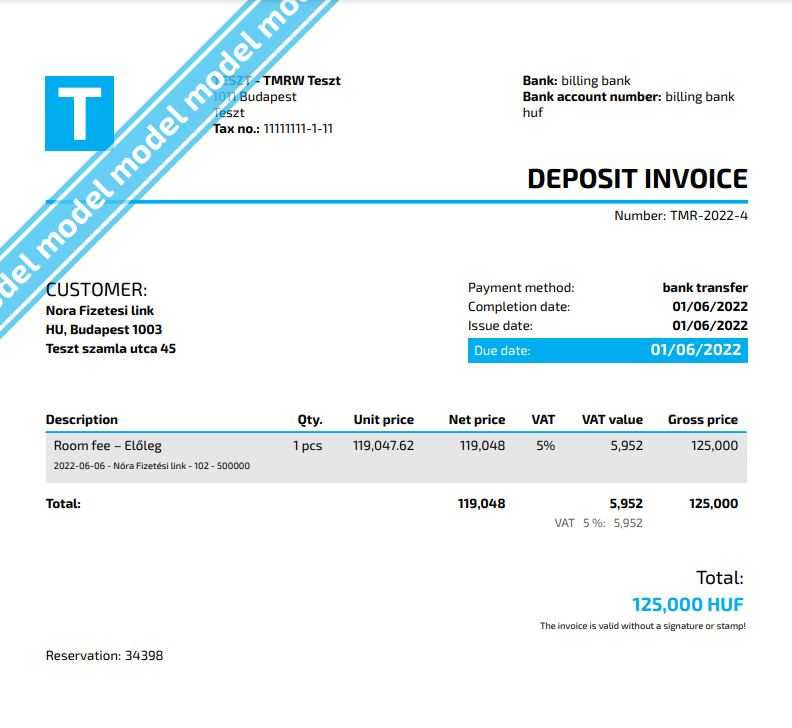The height and width of the screenshot is (728, 792).
Task: Click the Issue date label
Action: [x=500, y=326]
